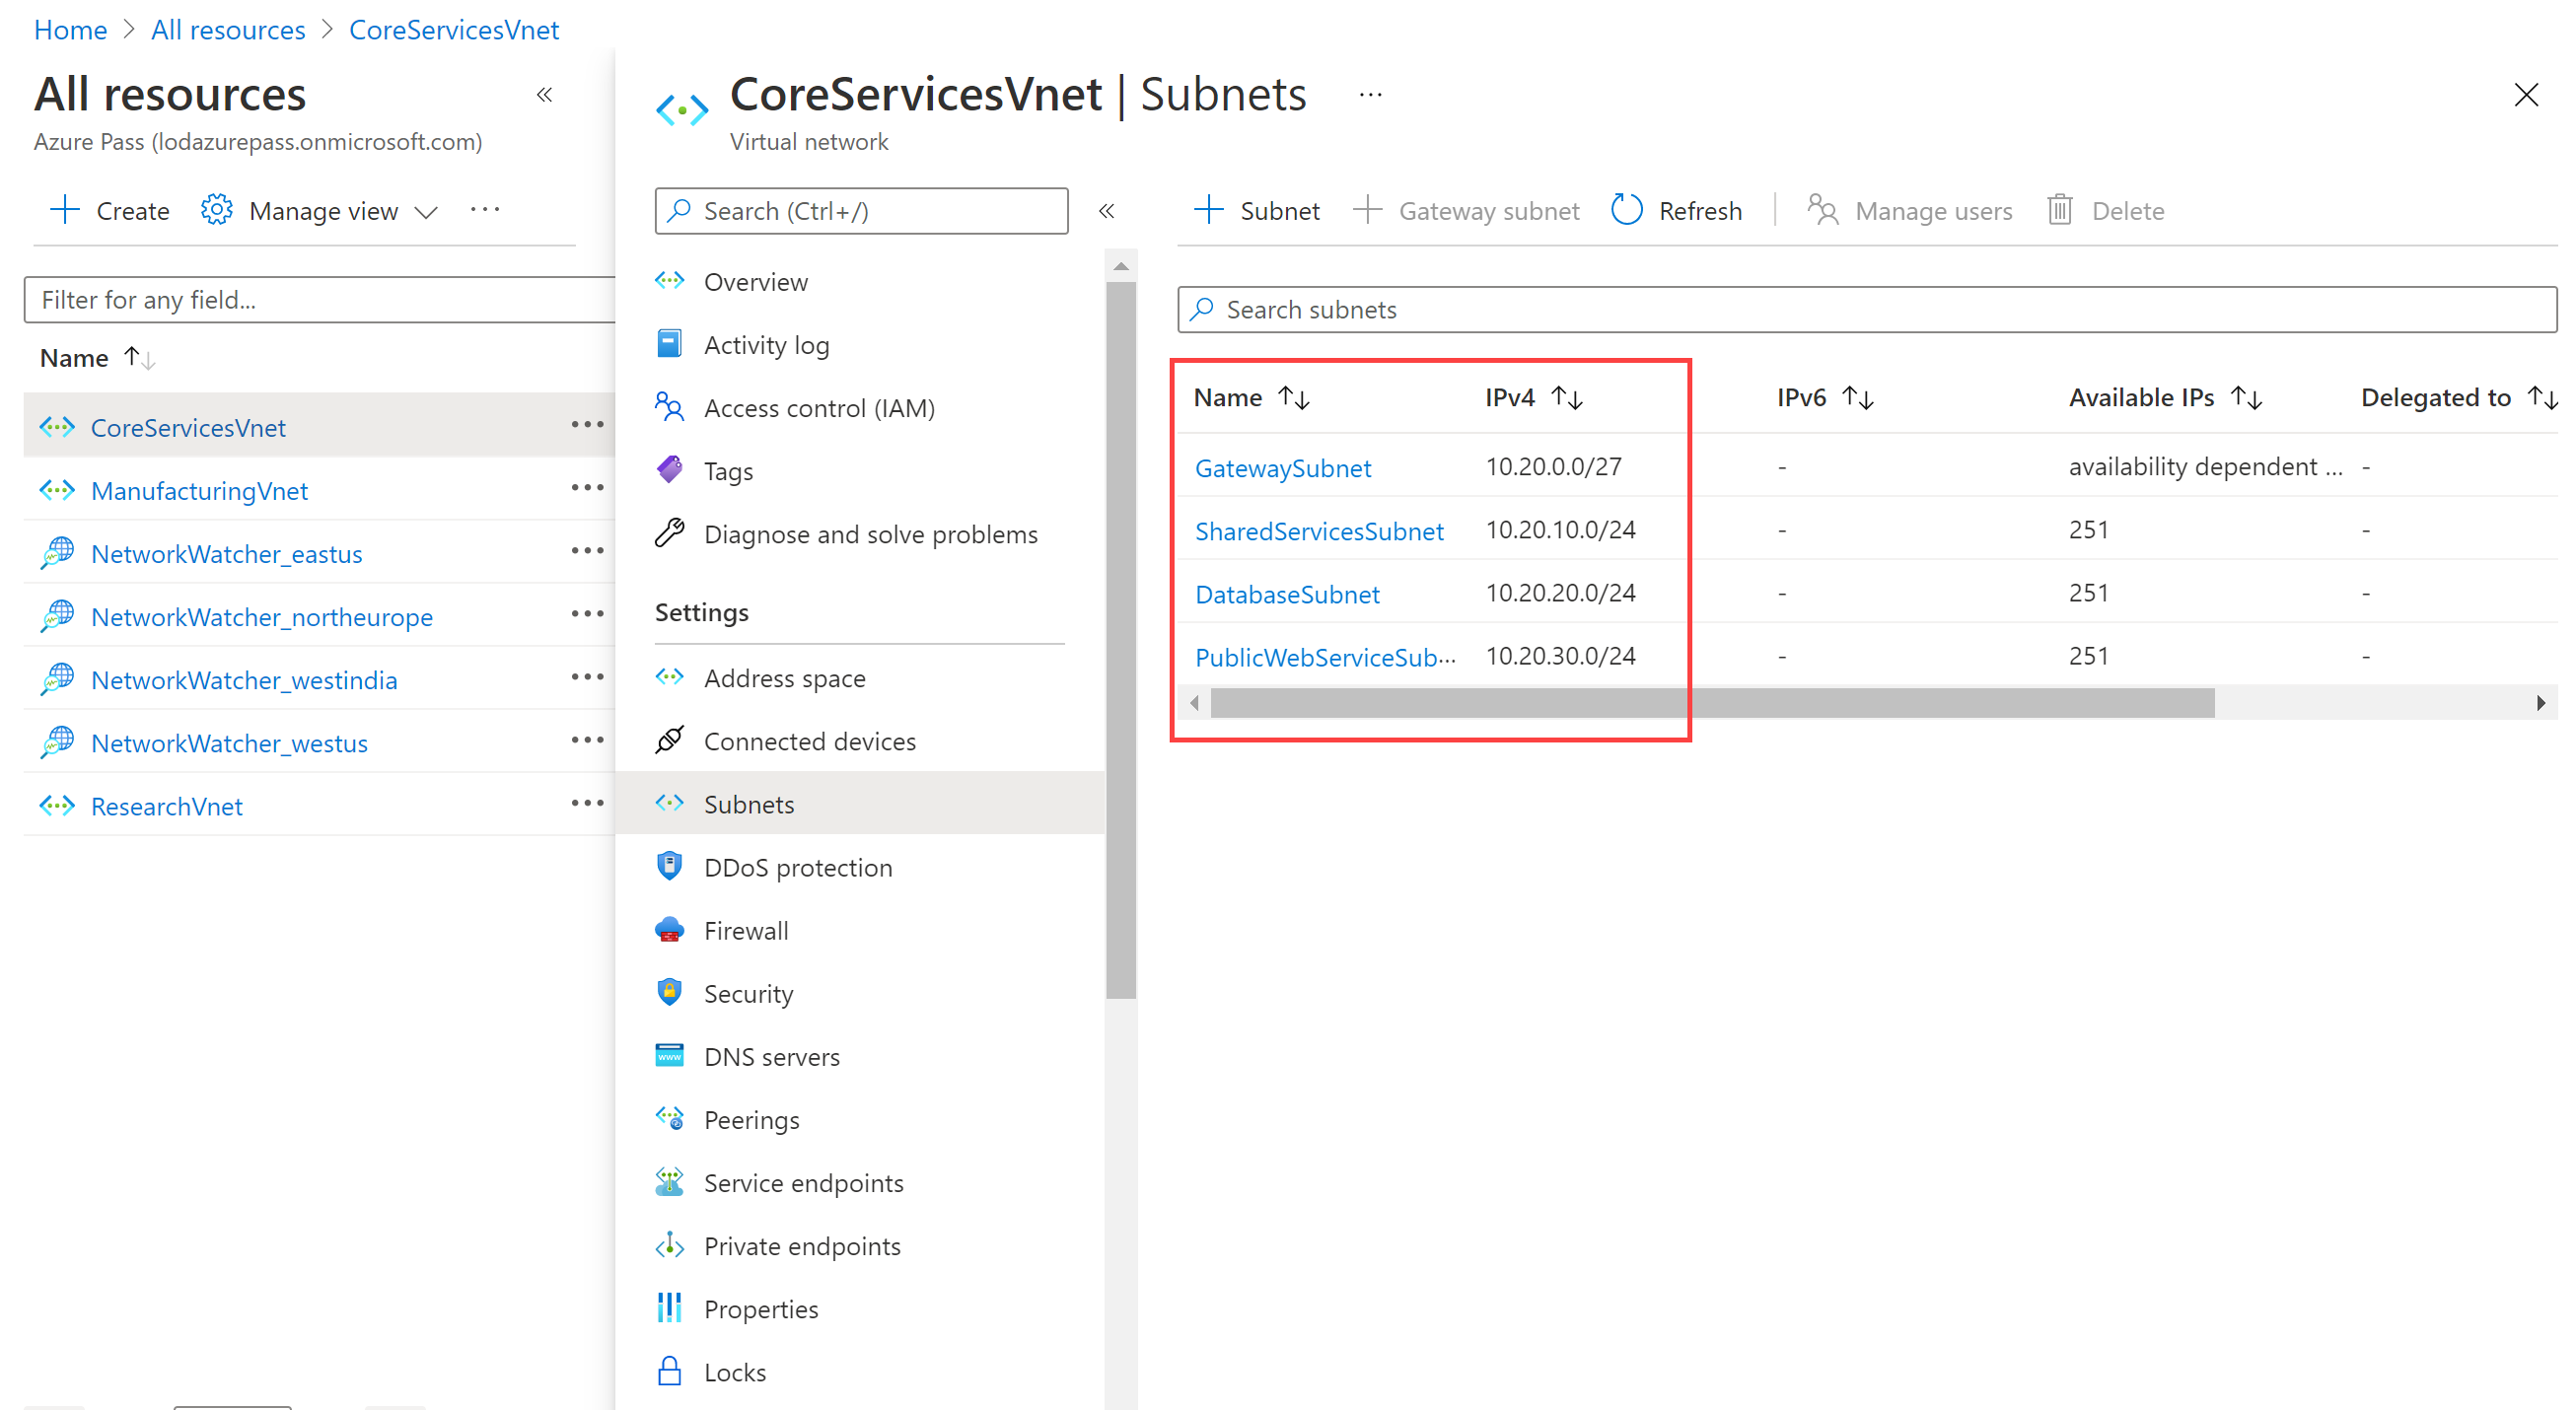Image resolution: width=2576 pixels, height=1410 pixels.
Task: Click the DDoS protection shield icon
Action: [x=670, y=867]
